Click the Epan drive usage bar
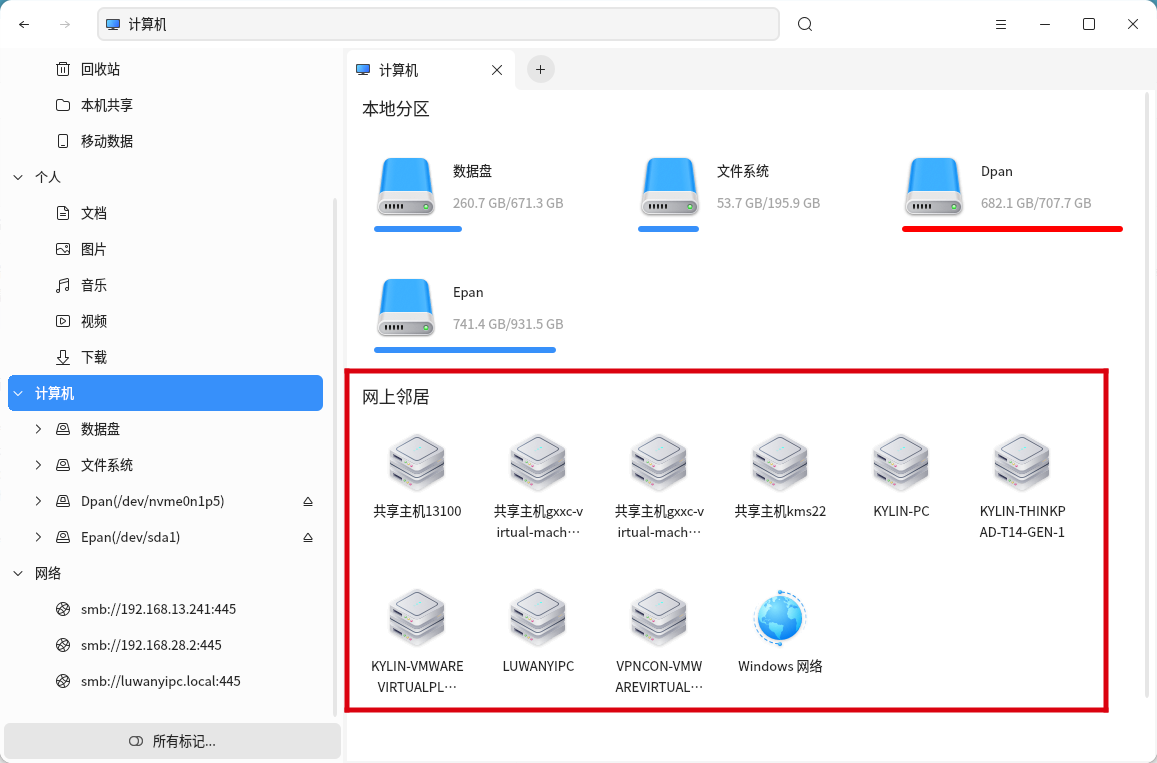Screen dimensions: 1157x763 point(464,350)
